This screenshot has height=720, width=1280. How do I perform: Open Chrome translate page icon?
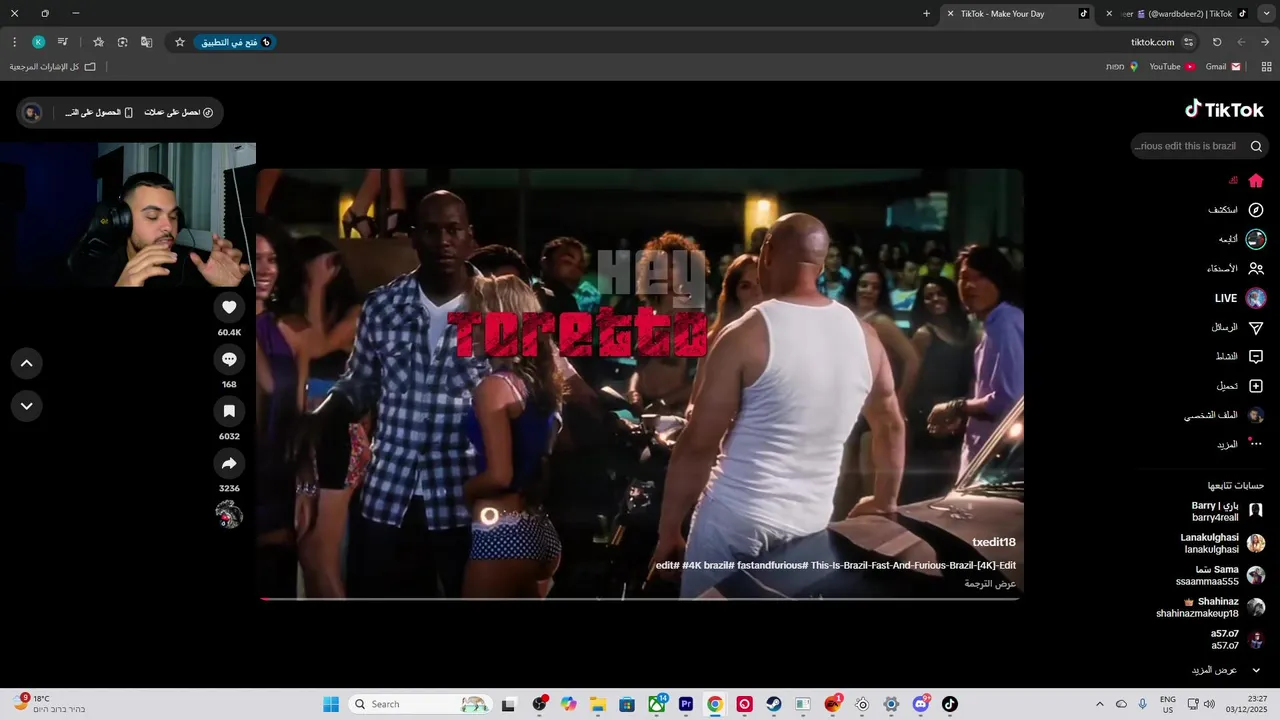coord(146,42)
